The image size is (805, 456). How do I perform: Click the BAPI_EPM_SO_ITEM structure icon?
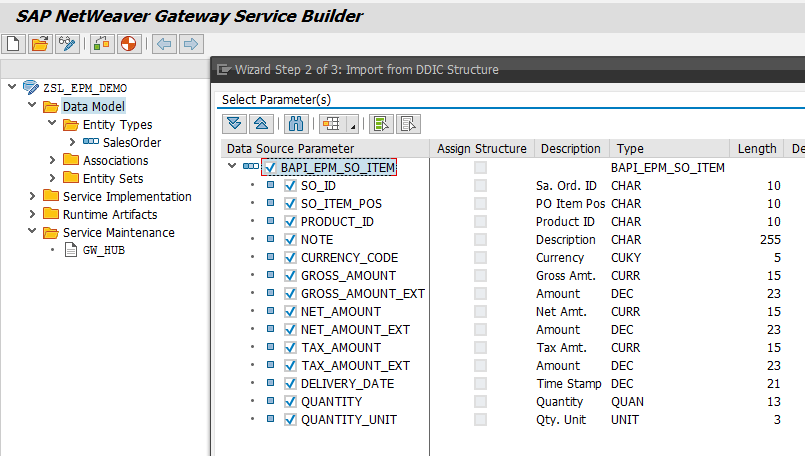(x=251, y=166)
